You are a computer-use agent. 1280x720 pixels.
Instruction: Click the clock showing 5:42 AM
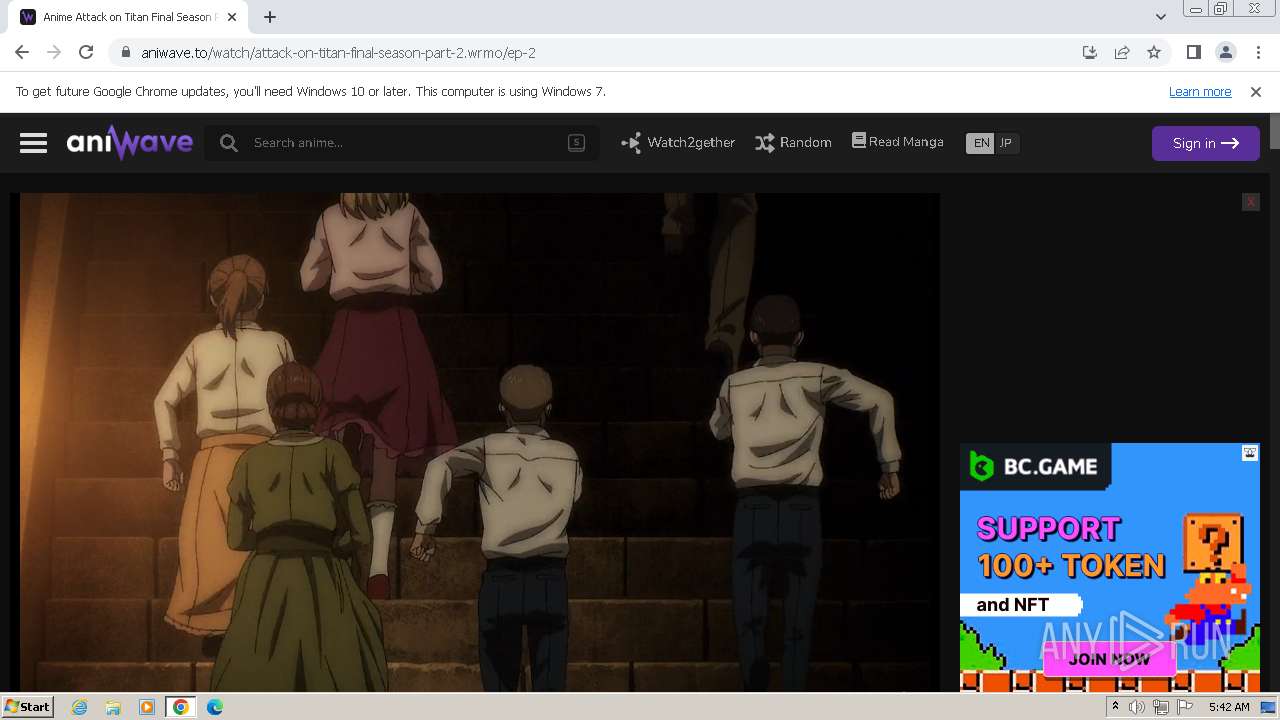point(1229,707)
